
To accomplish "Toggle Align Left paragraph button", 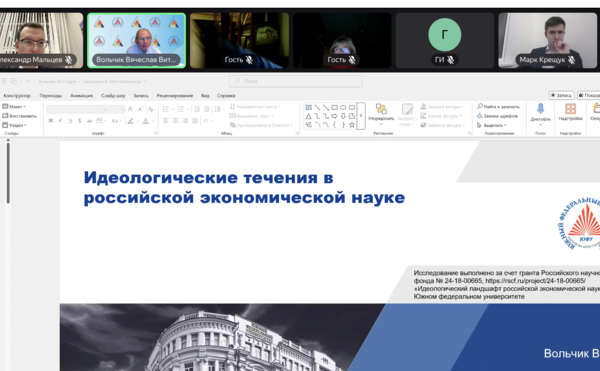I will click(x=166, y=121).
